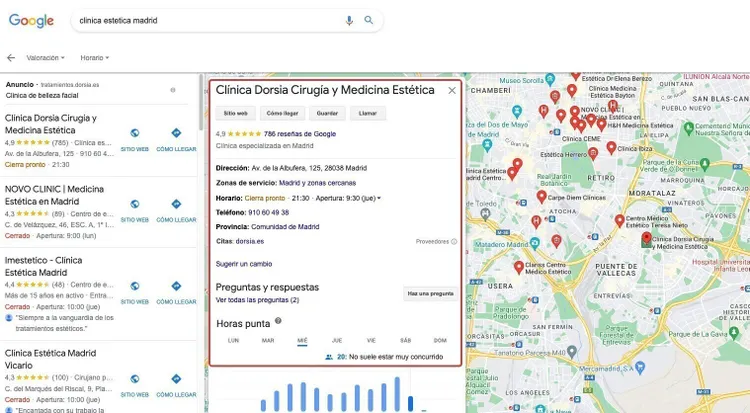
Task: Open Sitio Web globe for Vicario clinic
Action: [x=135, y=379]
